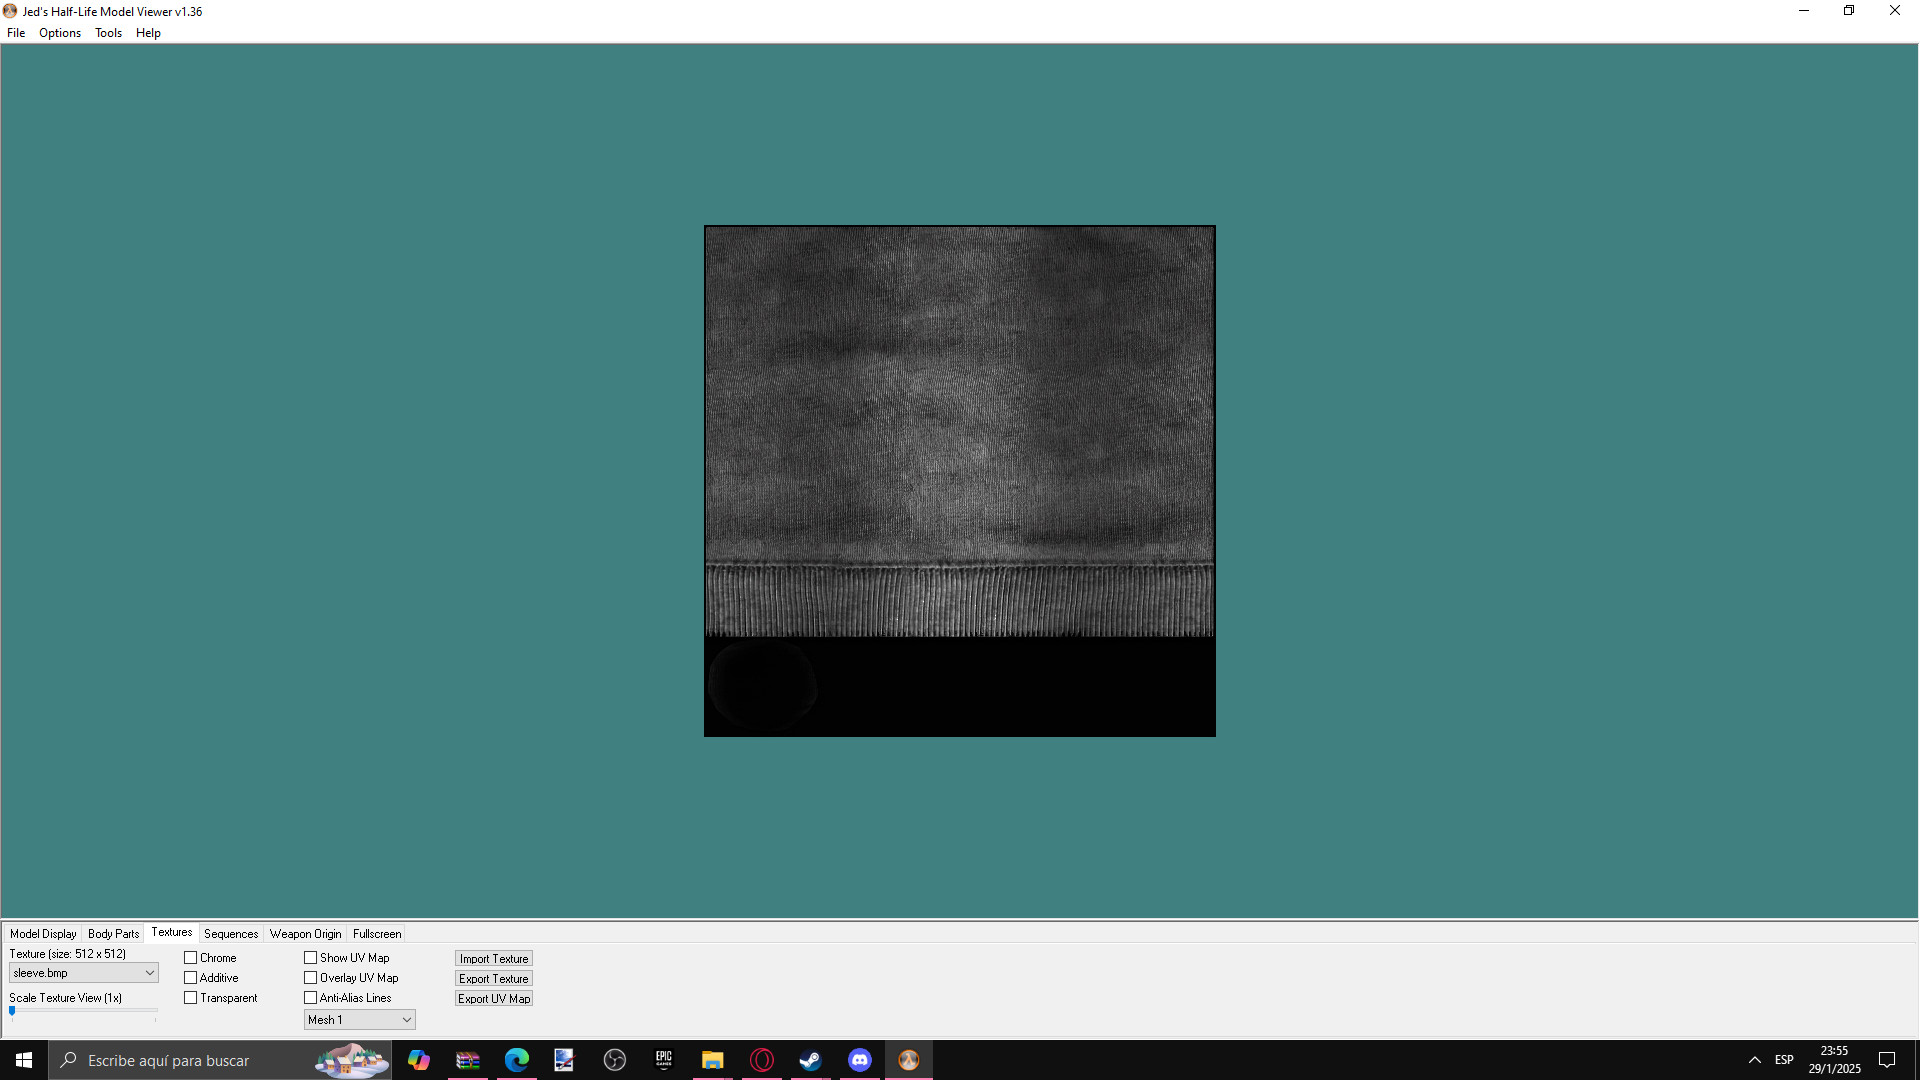Enable Show UV Map checkbox
The image size is (1920, 1080).
coord(311,958)
